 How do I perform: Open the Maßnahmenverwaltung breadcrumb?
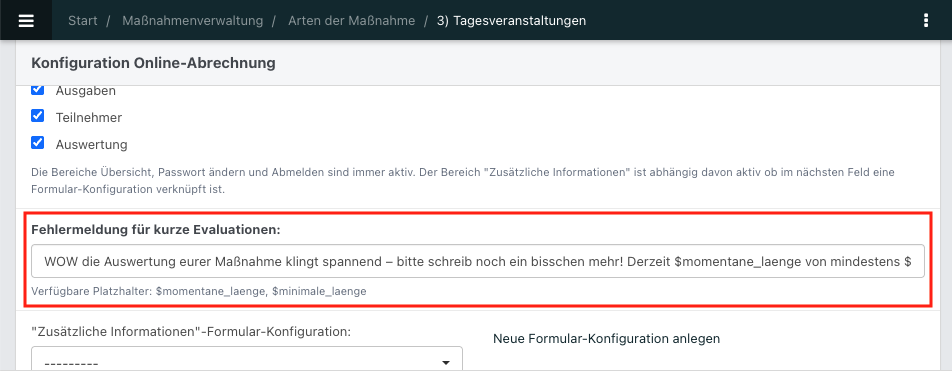192,21
